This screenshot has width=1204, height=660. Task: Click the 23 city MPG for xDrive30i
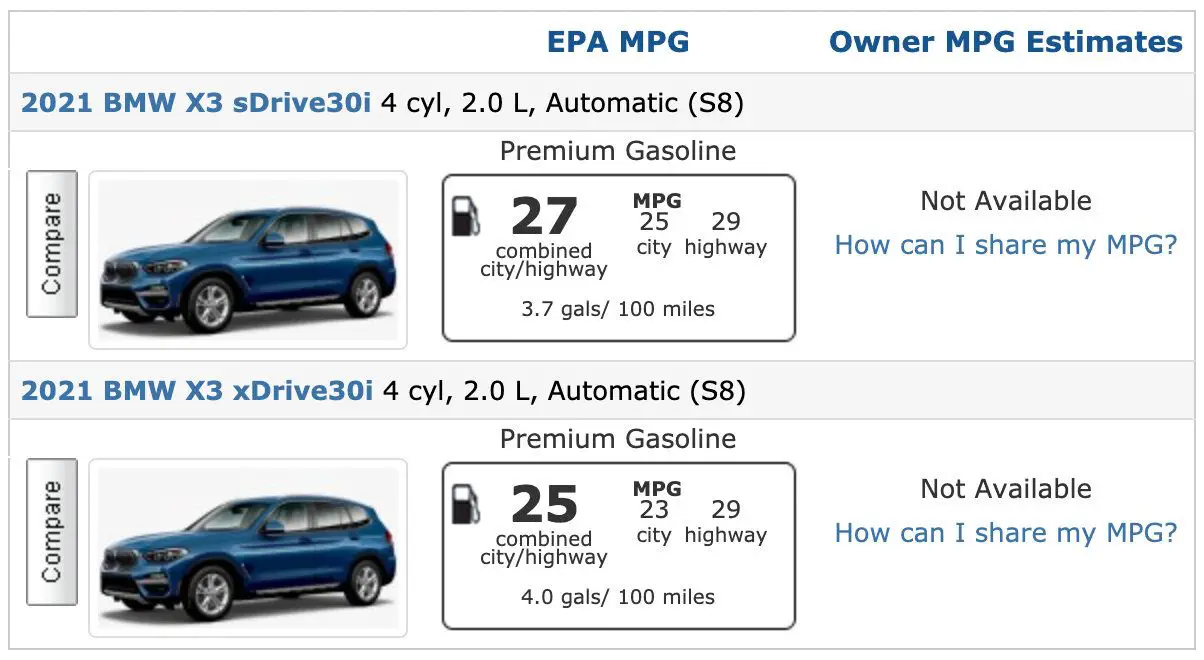click(x=654, y=510)
